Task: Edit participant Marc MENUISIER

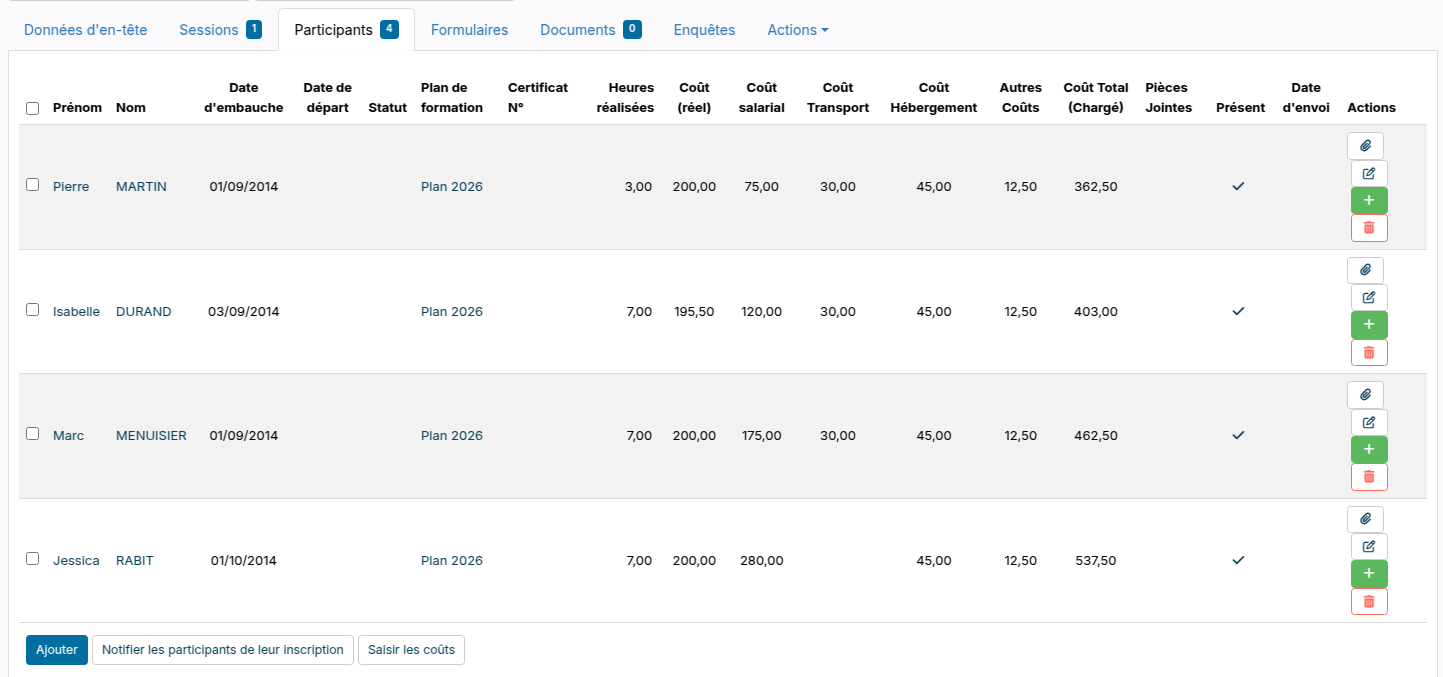Action: [1369, 422]
